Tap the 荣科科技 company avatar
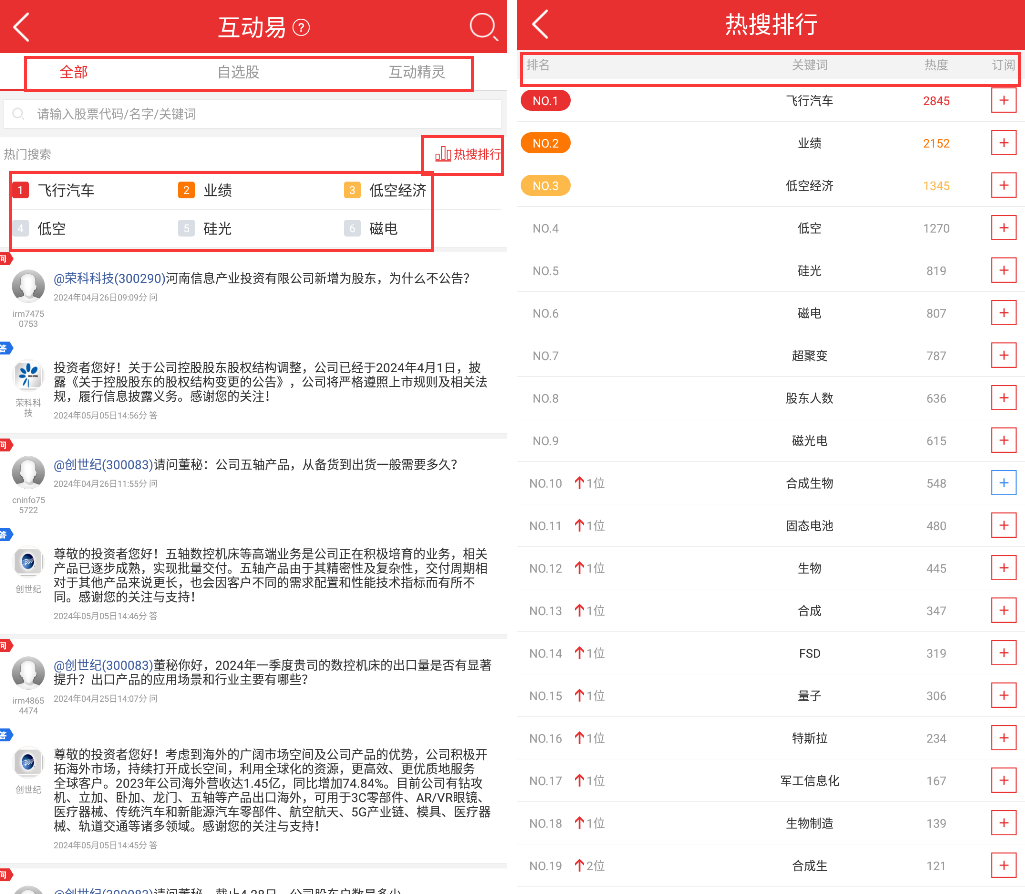This screenshot has height=894, width=1025. 28,375
